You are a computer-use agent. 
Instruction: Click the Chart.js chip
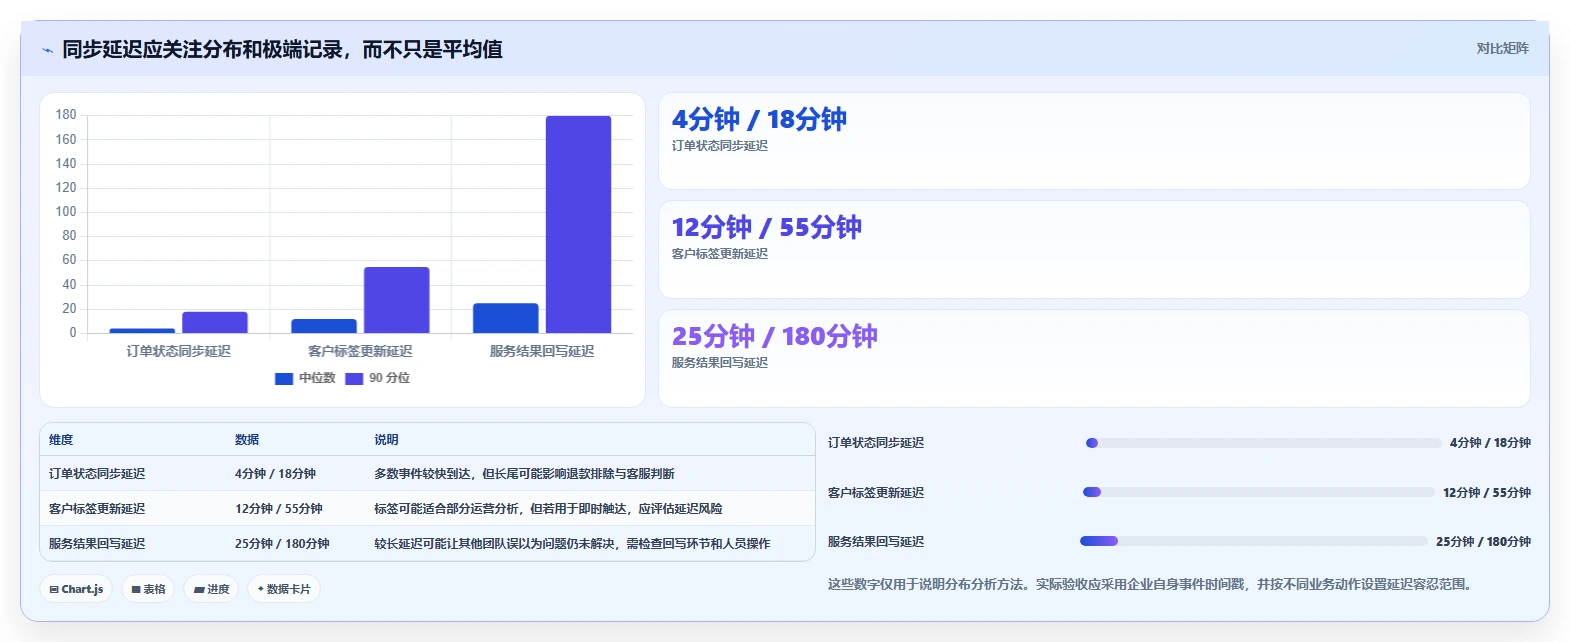76,589
